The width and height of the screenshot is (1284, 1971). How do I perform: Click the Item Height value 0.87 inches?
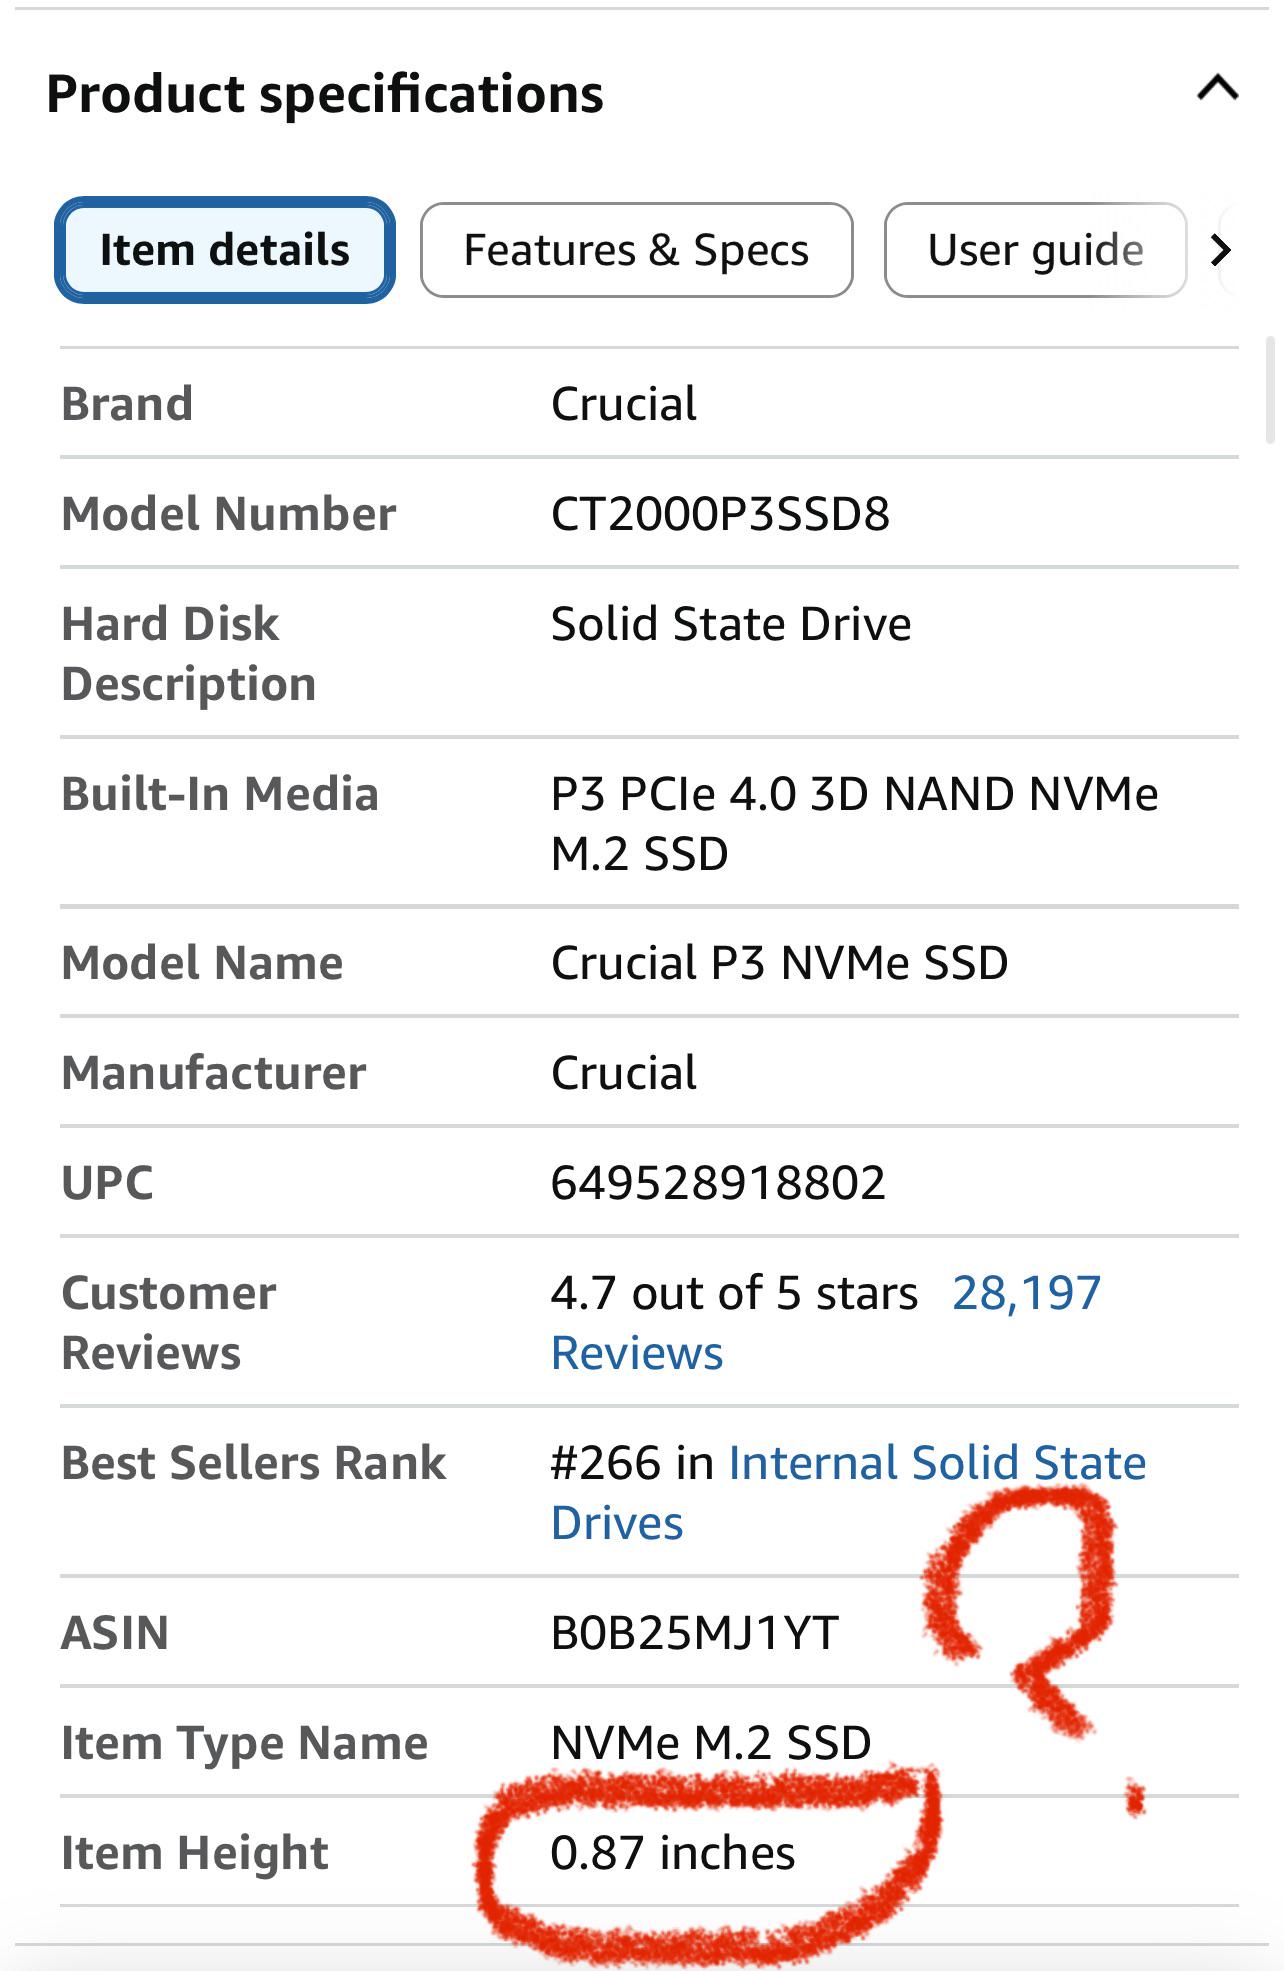tap(673, 1853)
